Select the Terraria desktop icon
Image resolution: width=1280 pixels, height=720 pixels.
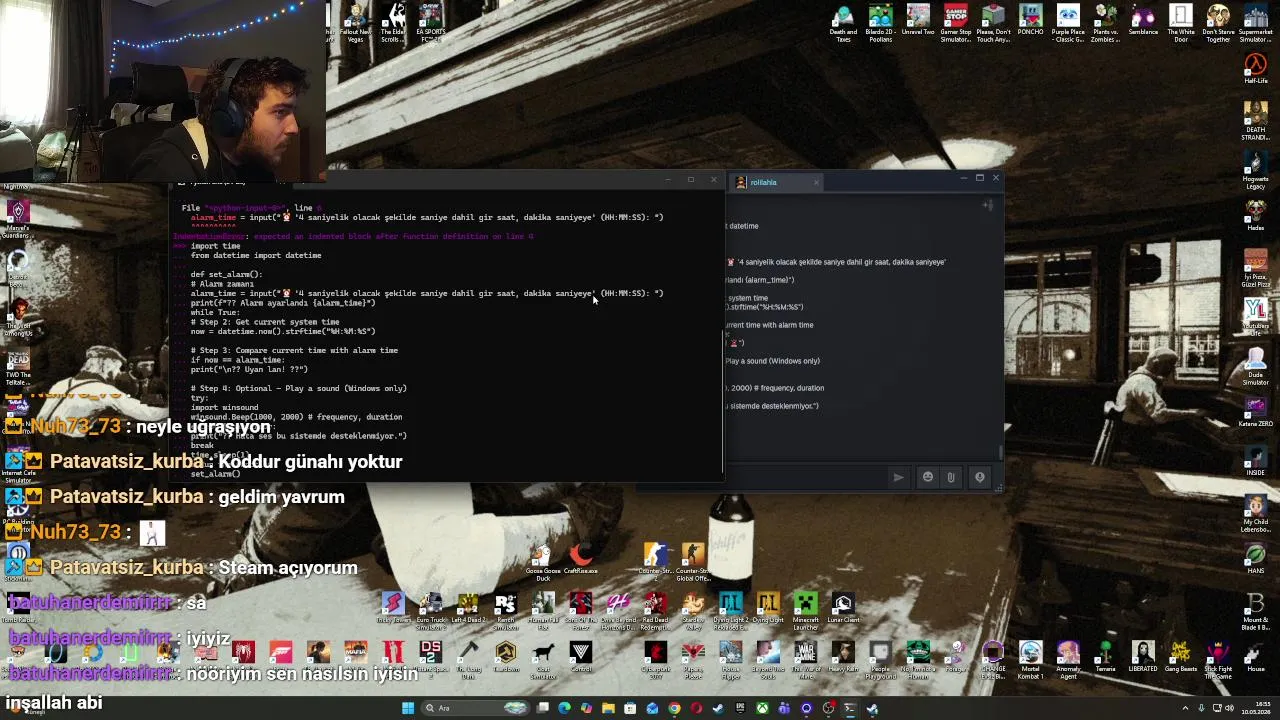(1105, 657)
